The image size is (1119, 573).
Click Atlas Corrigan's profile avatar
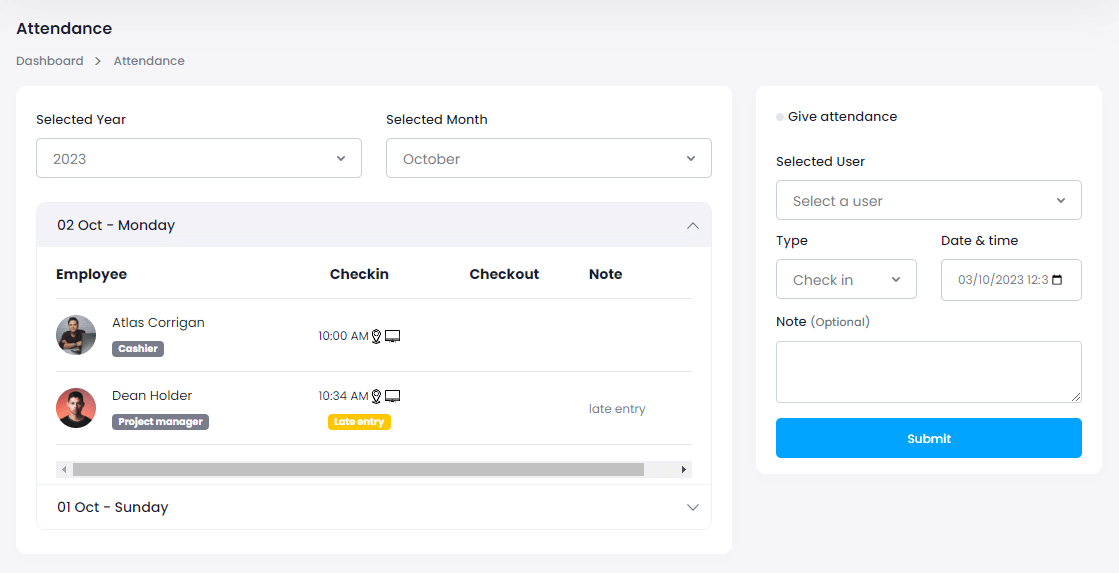coord(76,335)
